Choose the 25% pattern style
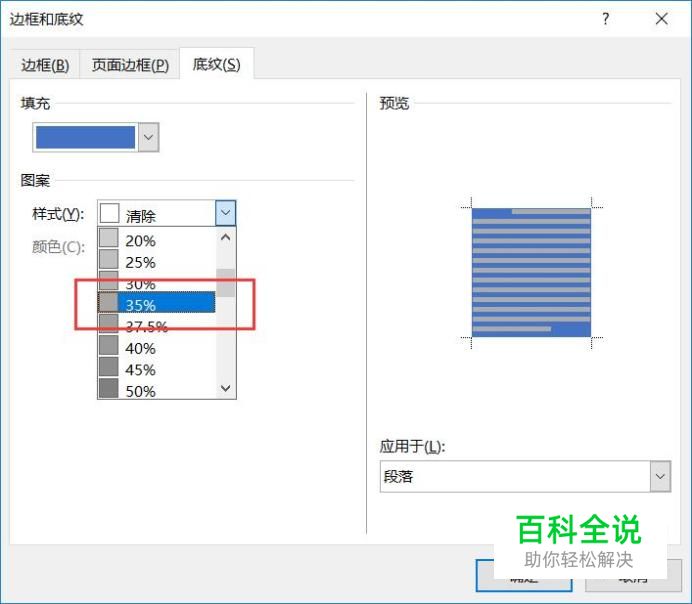This screenshot has width=692, height=604. coord(157,262)
